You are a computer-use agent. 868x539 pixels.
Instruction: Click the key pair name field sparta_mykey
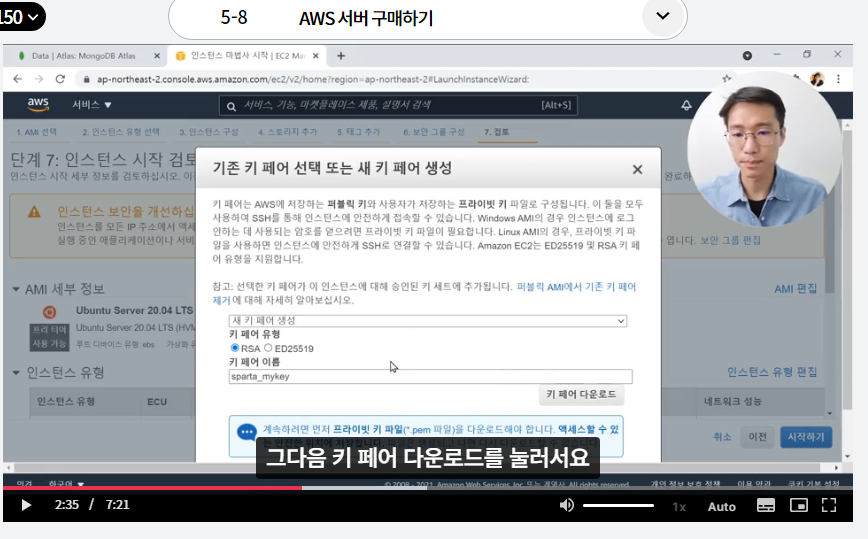coord(430,377)
